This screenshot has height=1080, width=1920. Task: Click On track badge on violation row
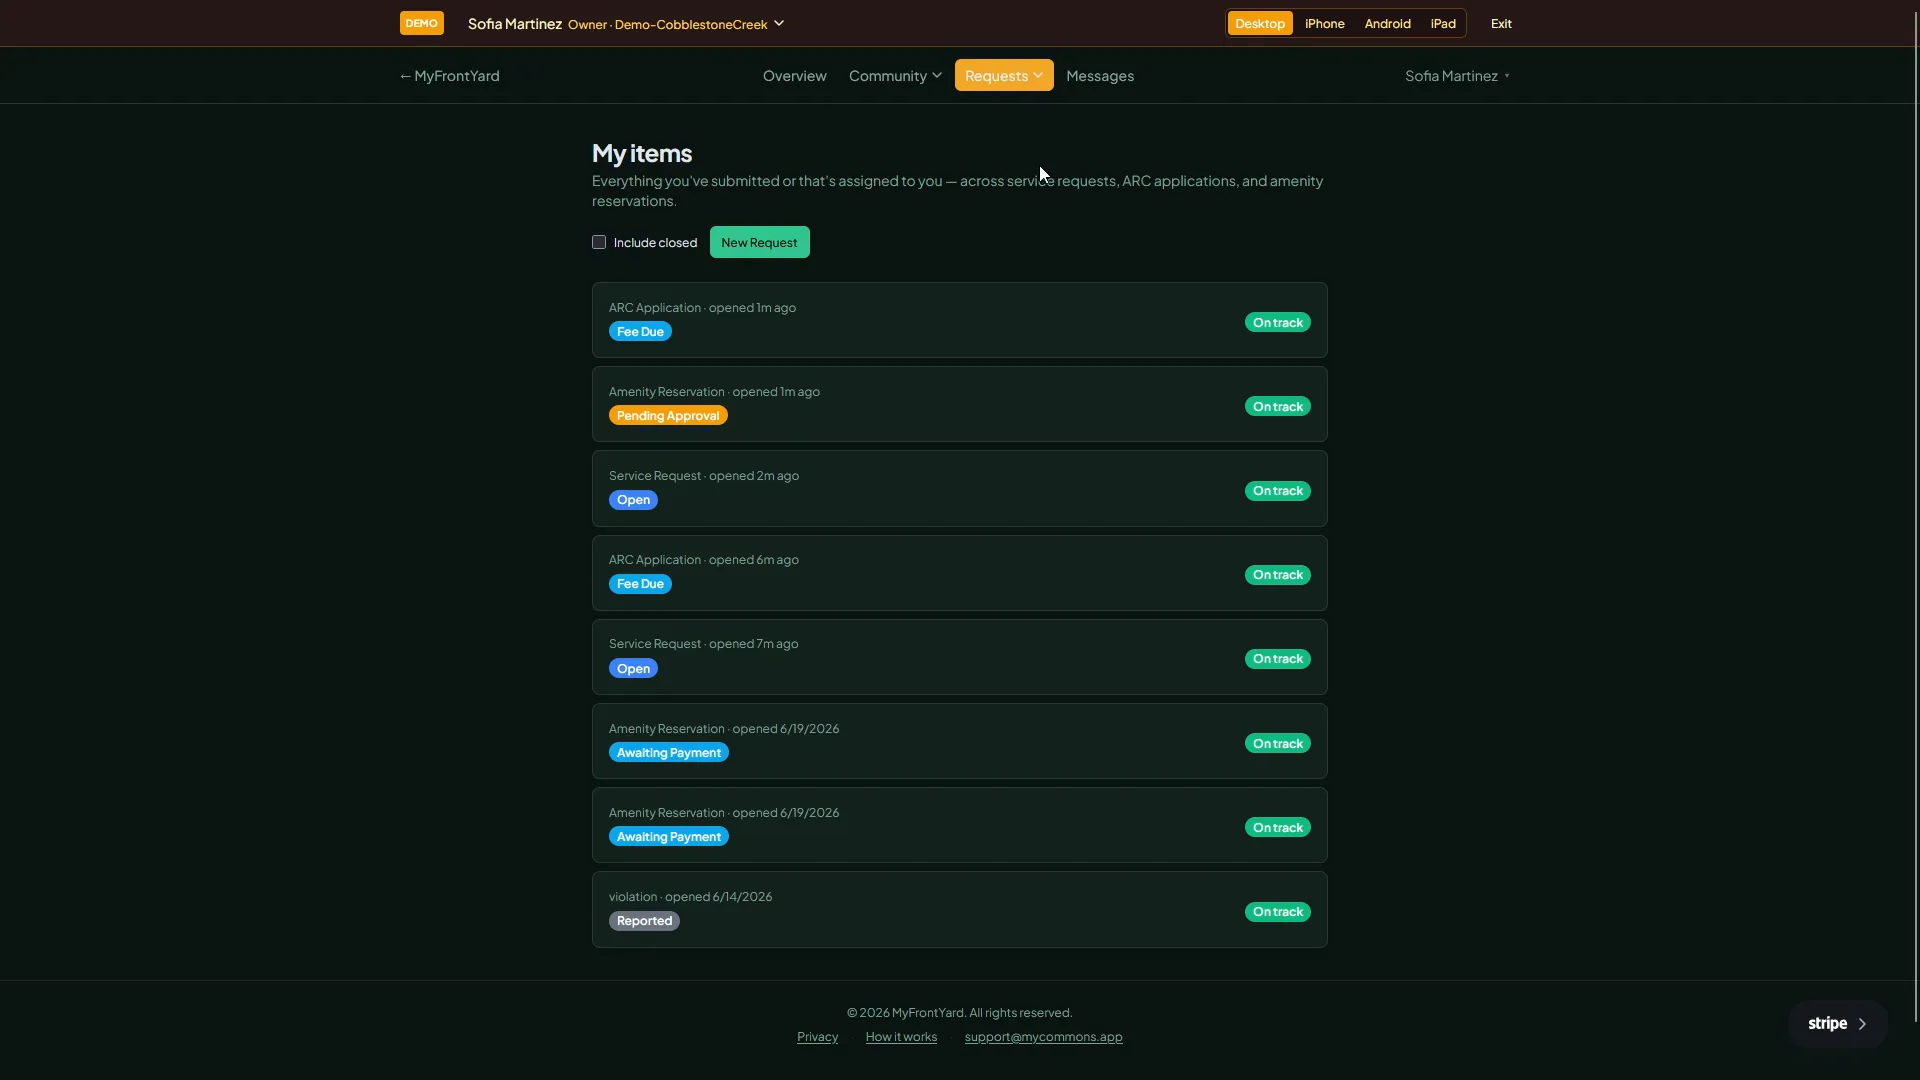[x=1277, y=912]
